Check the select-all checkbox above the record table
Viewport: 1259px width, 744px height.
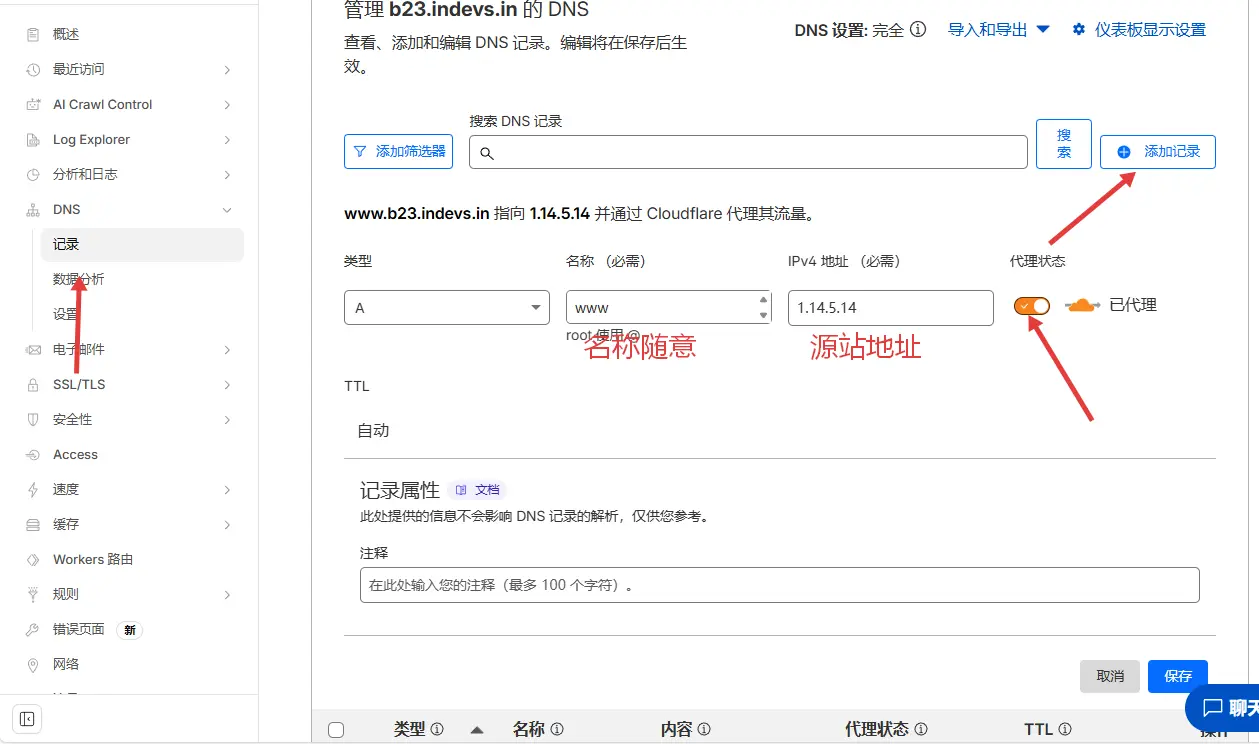pyautogui.click(x=336, y=729)
